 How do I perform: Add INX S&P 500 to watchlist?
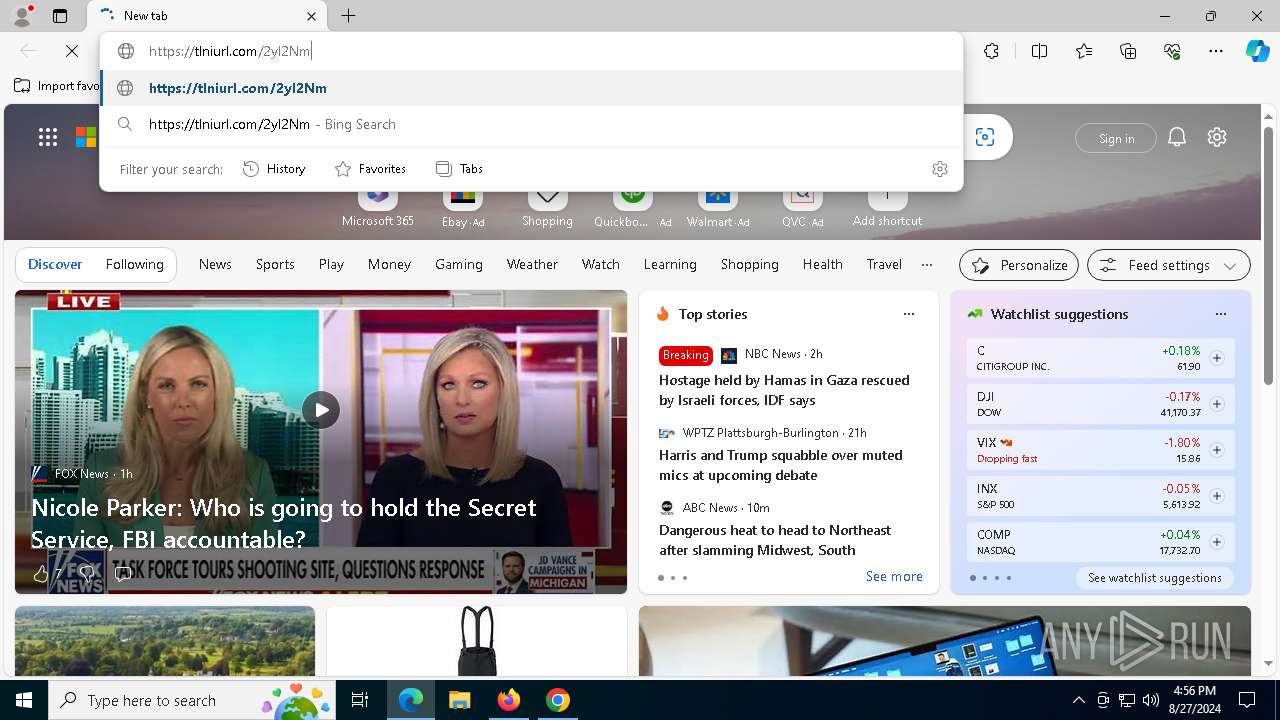coord(1216,496)
